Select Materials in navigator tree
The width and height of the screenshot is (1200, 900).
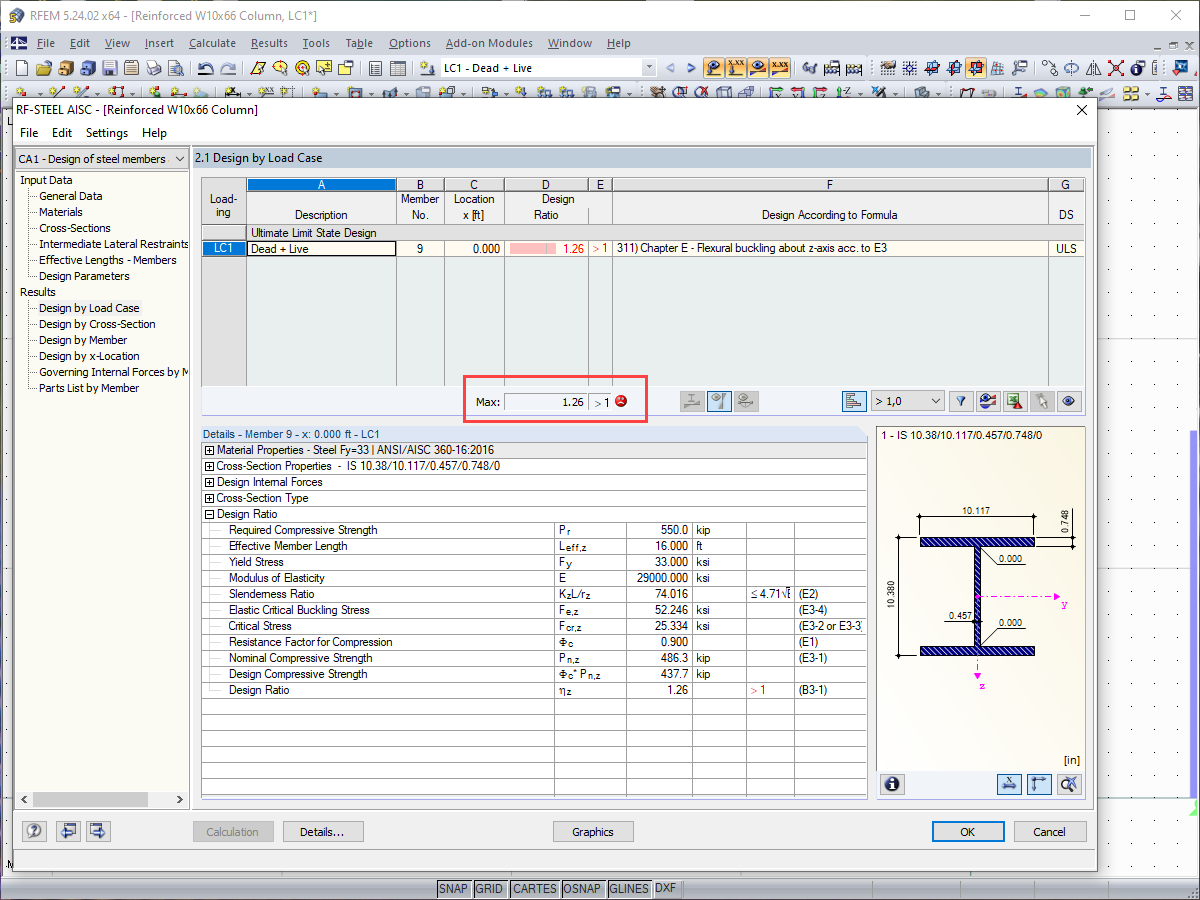click(x=61, y=212)
